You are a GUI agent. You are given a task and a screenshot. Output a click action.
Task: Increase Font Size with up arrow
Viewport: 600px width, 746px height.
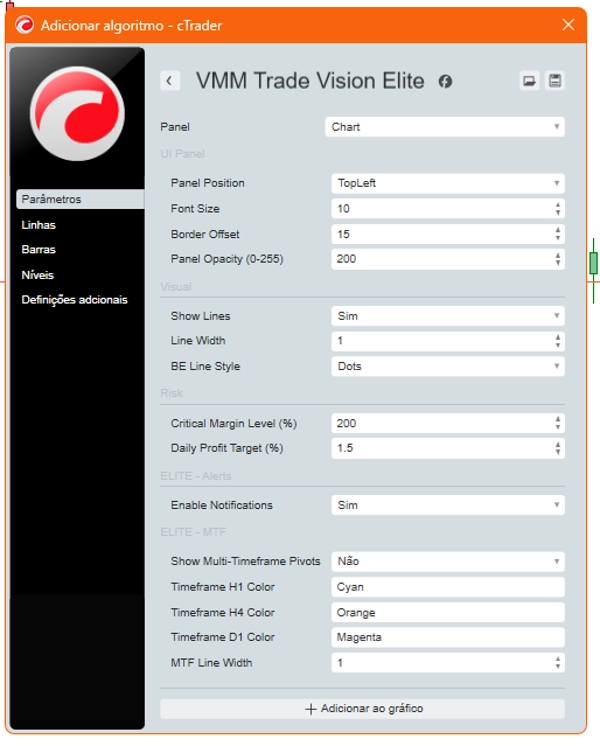click(558, 205)
